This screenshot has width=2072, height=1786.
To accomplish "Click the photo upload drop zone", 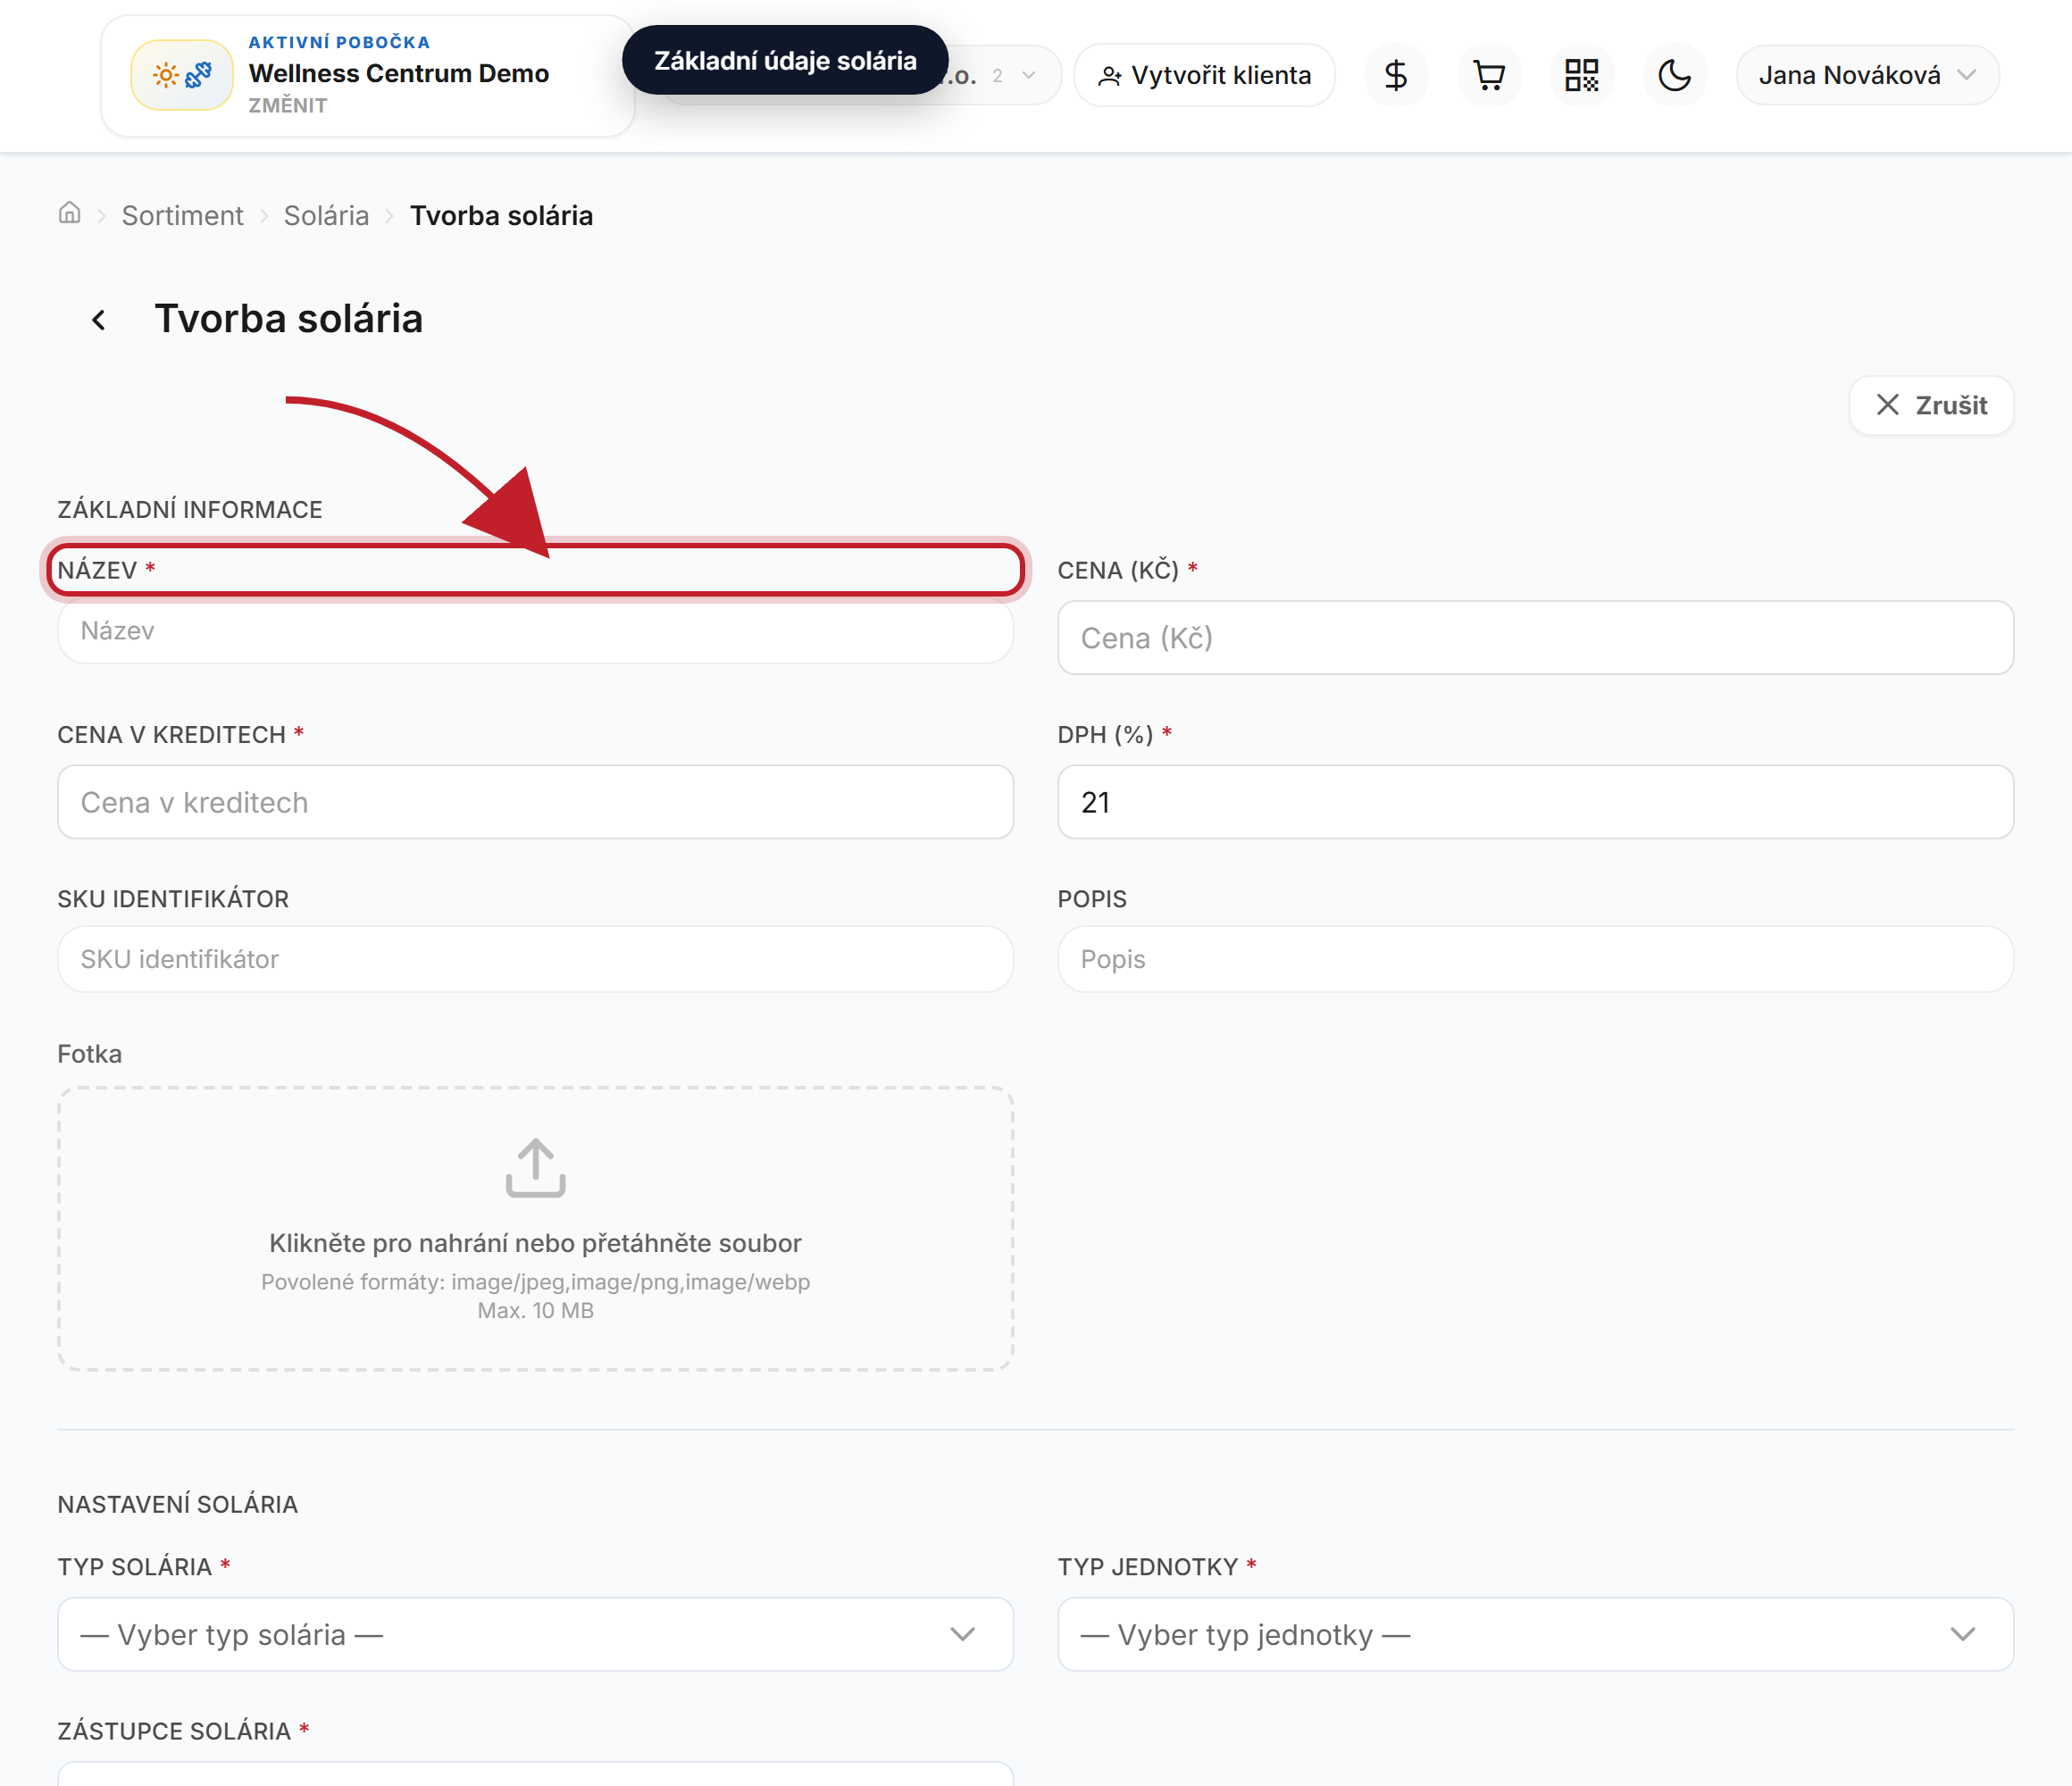I will pos(536,1229).
